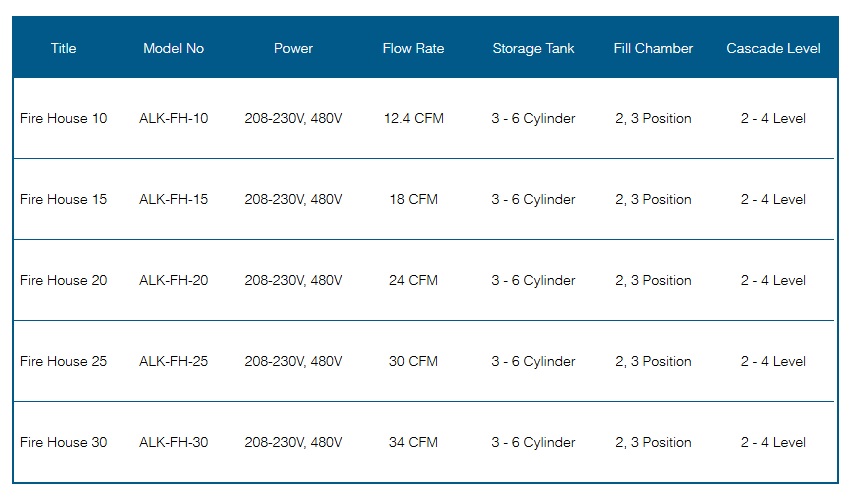Click Fire House 30 power voltage cell
The width and height of the screenshot is (853, 497).
point(293,443)
